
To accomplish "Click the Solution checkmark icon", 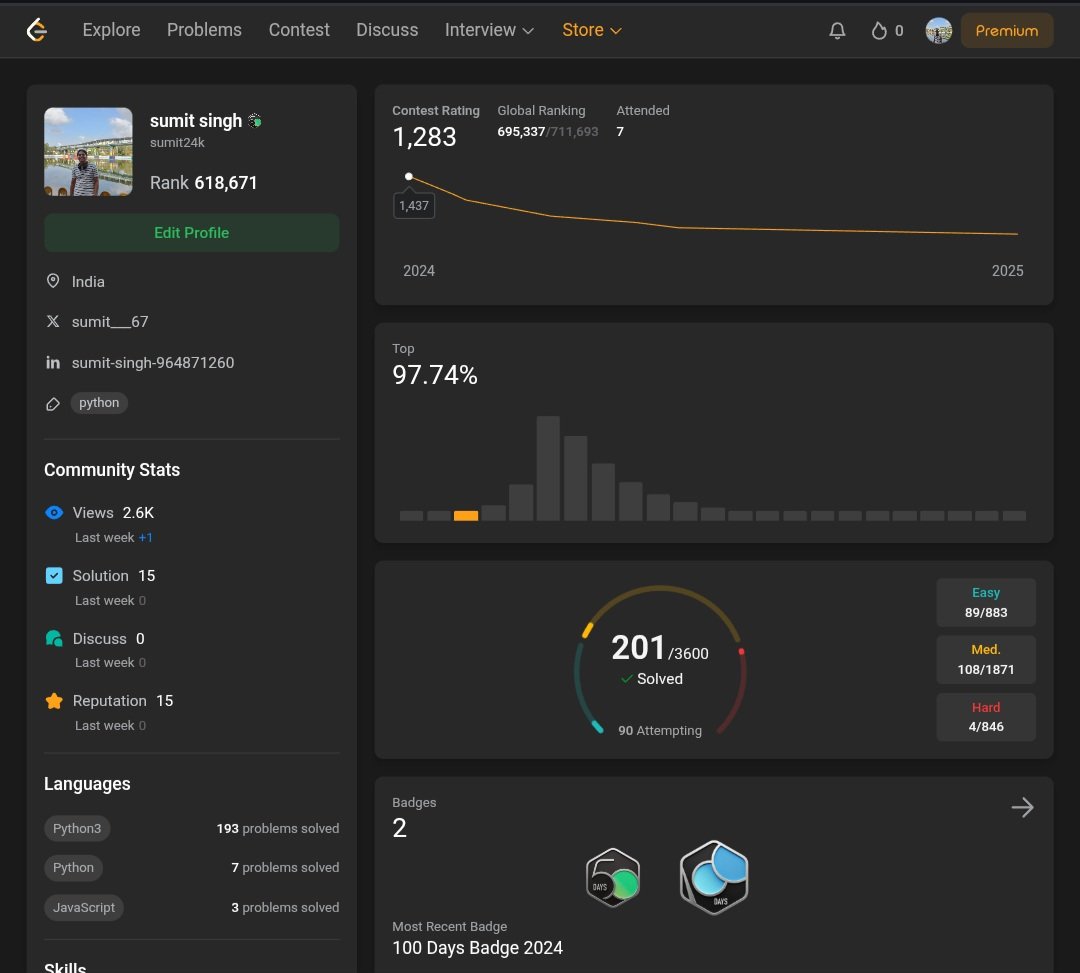I will coord(54,576).
